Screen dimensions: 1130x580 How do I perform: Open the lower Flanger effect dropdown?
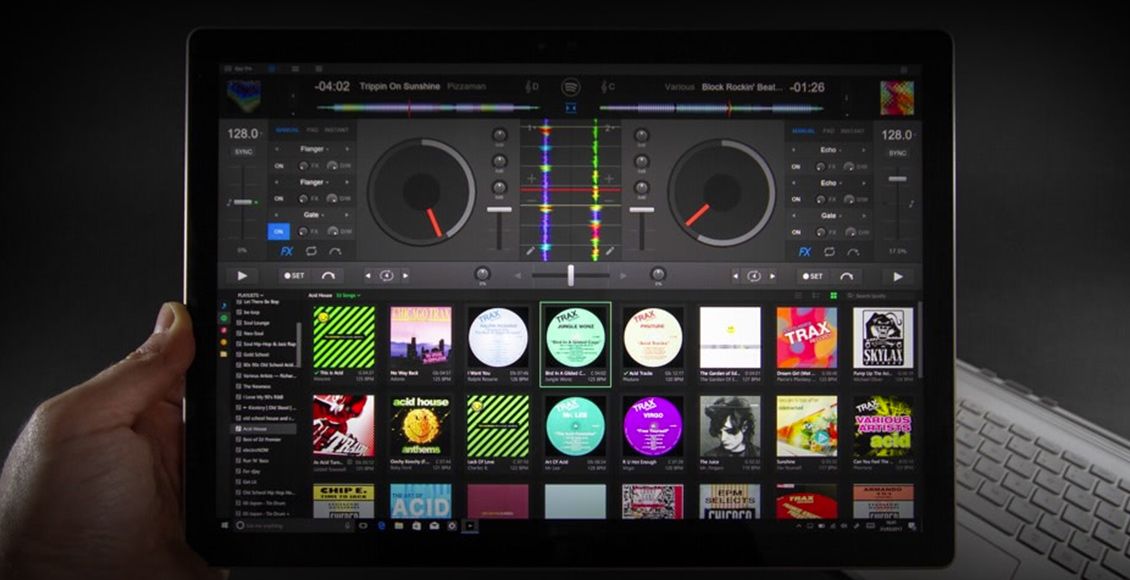(x=313, y=182)
